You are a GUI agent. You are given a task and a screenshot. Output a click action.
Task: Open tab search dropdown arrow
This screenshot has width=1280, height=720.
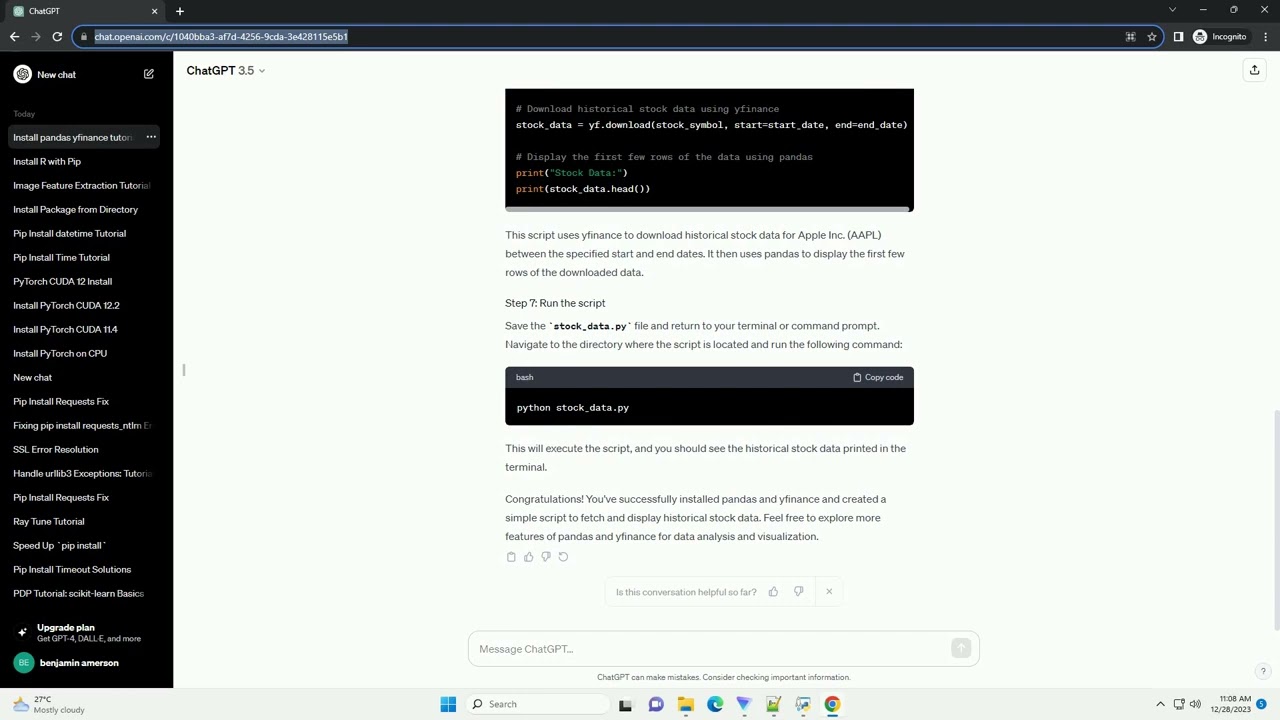[x=1172, y=10]
